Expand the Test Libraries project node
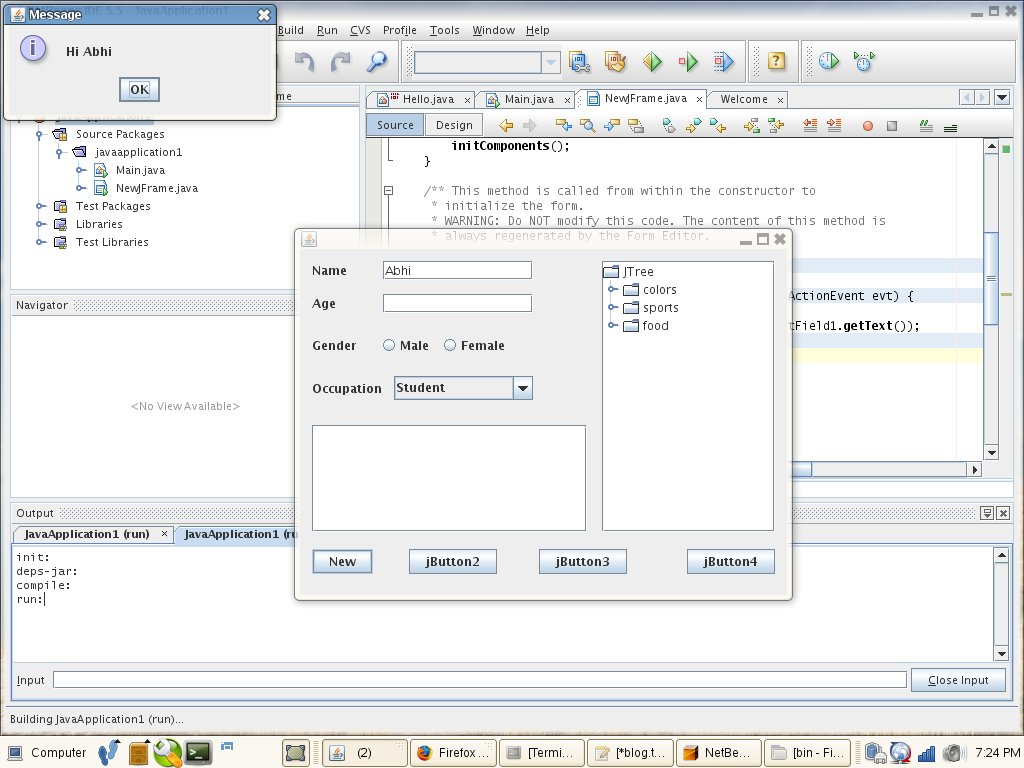This screenshot has height=768, width=1024. [41, 242]
